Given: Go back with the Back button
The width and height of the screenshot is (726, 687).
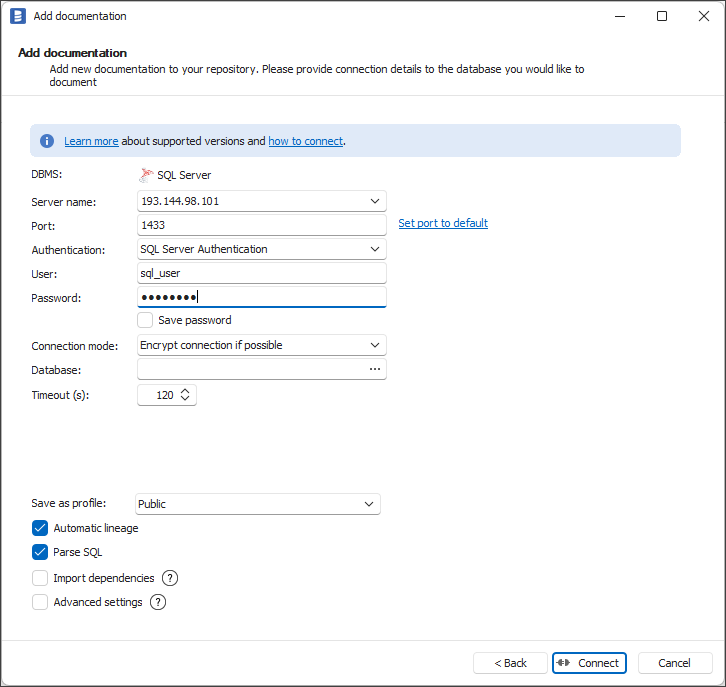Looking at the screenshot, I should 510,663.
